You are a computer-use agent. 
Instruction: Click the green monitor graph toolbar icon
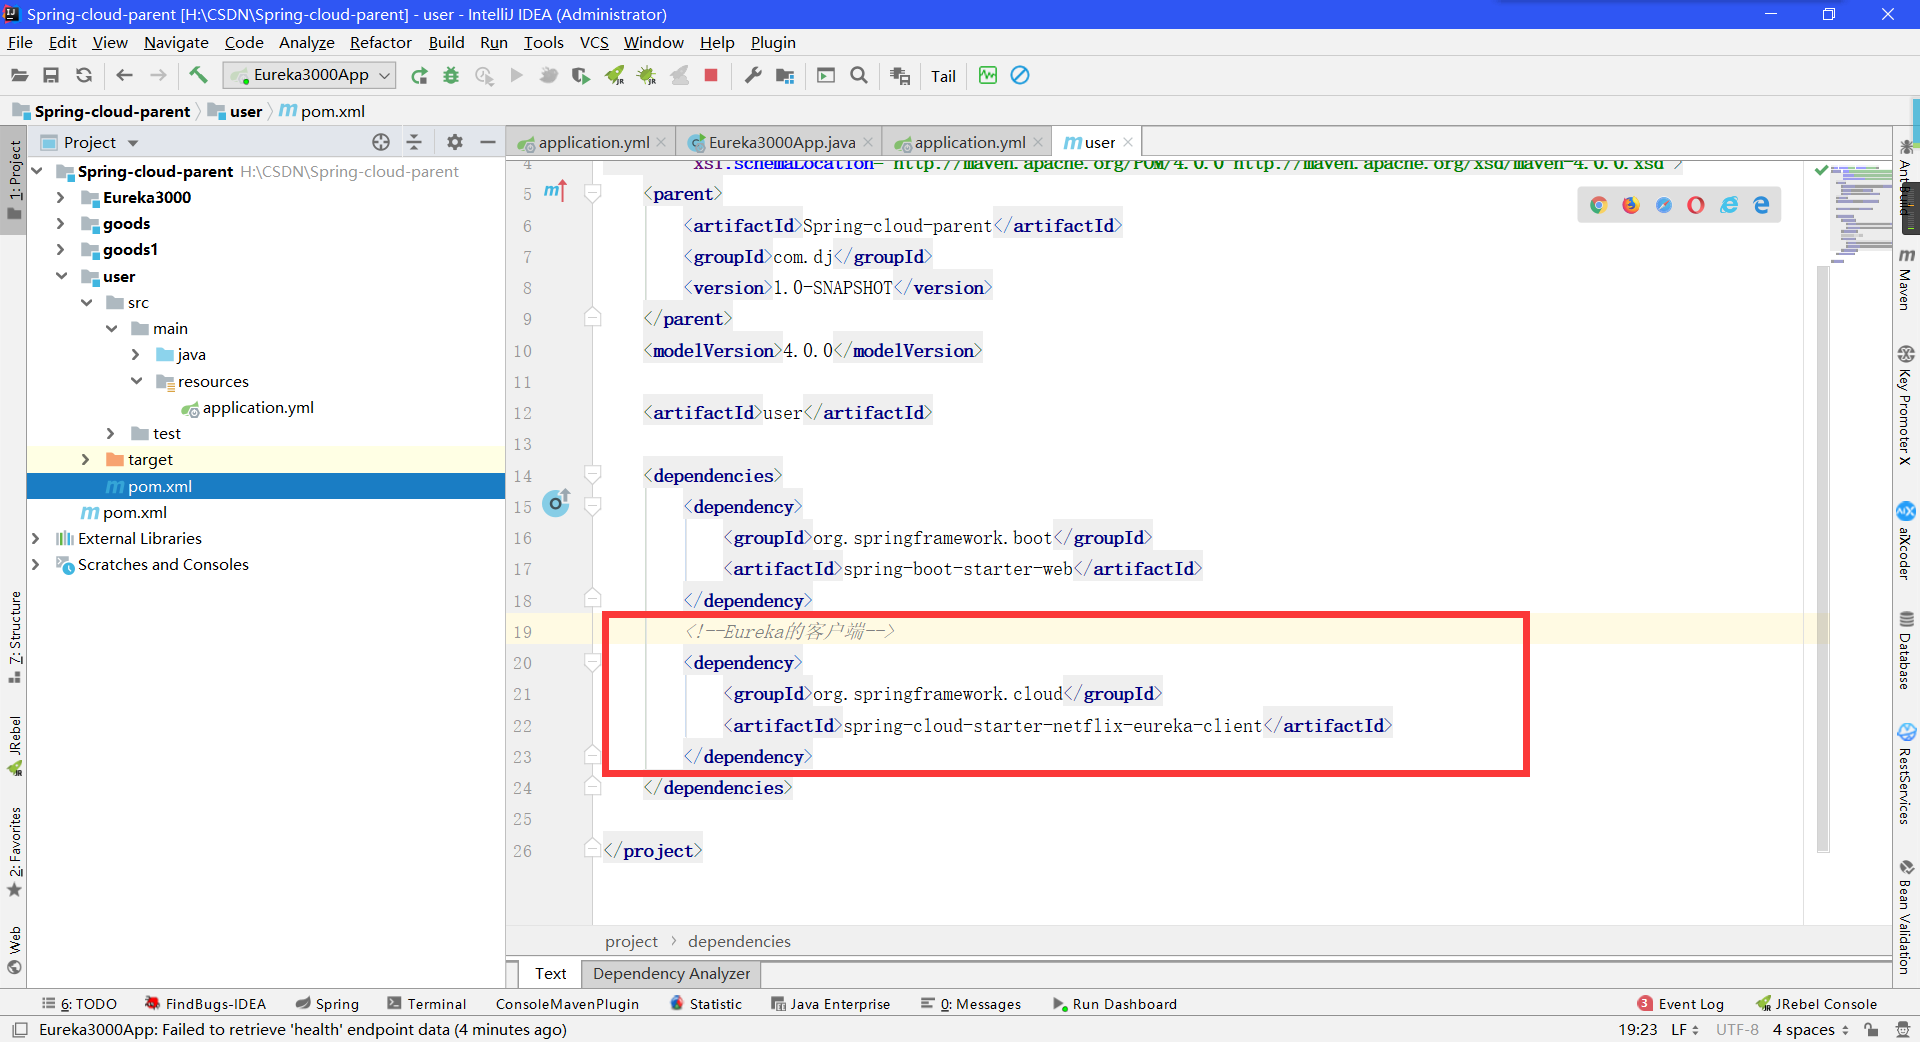pos(988,75)
